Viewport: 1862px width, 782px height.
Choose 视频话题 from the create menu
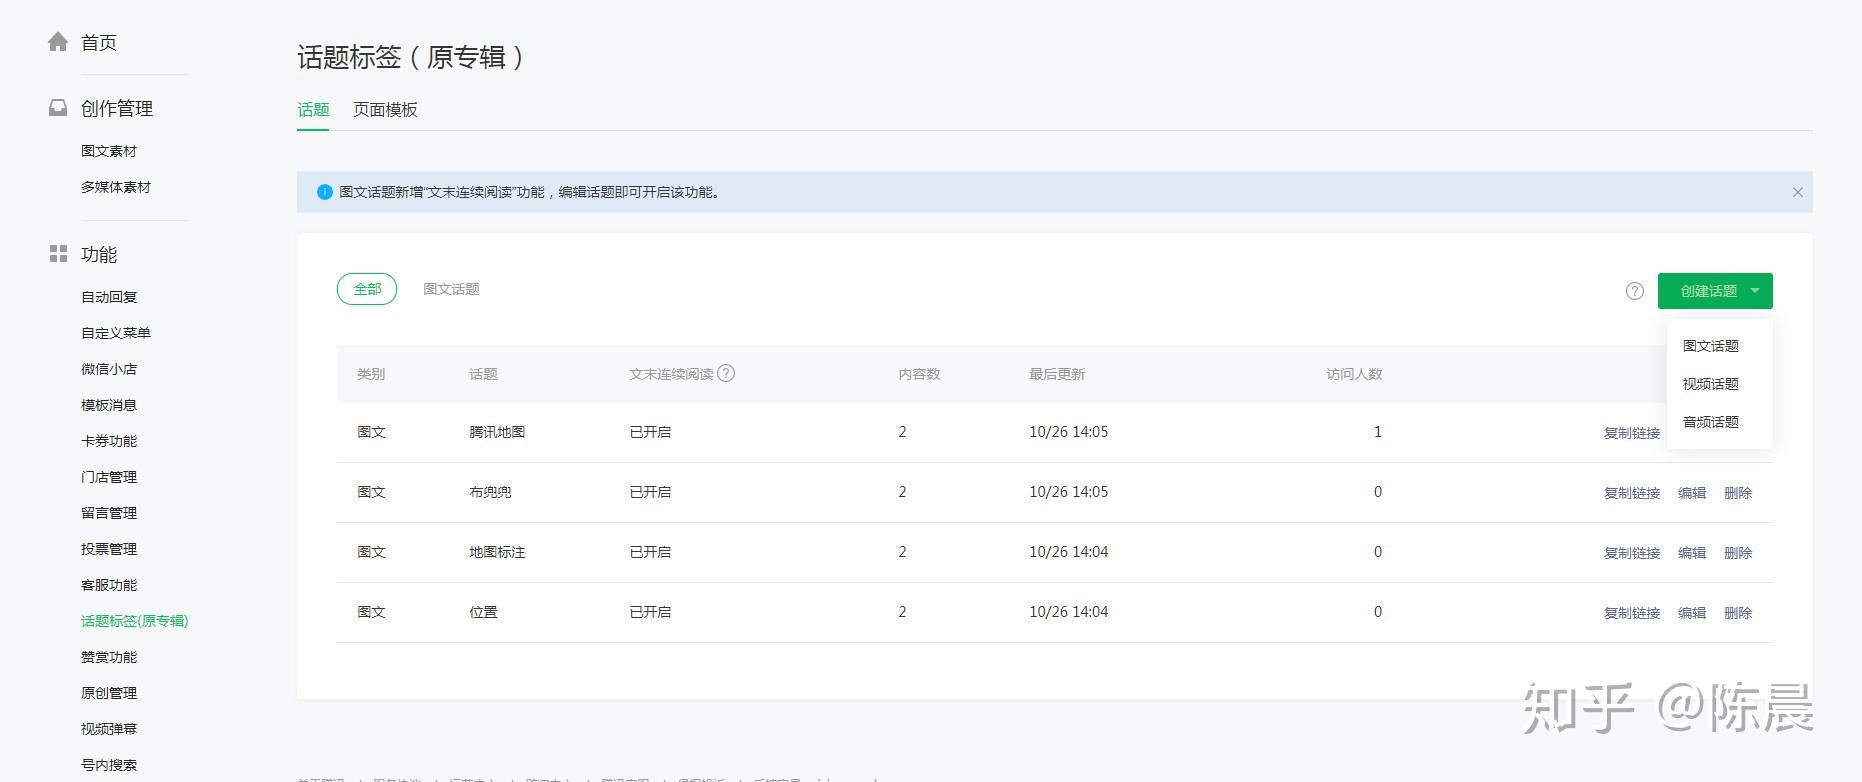pyautogui.click(x=1710, y=384)
